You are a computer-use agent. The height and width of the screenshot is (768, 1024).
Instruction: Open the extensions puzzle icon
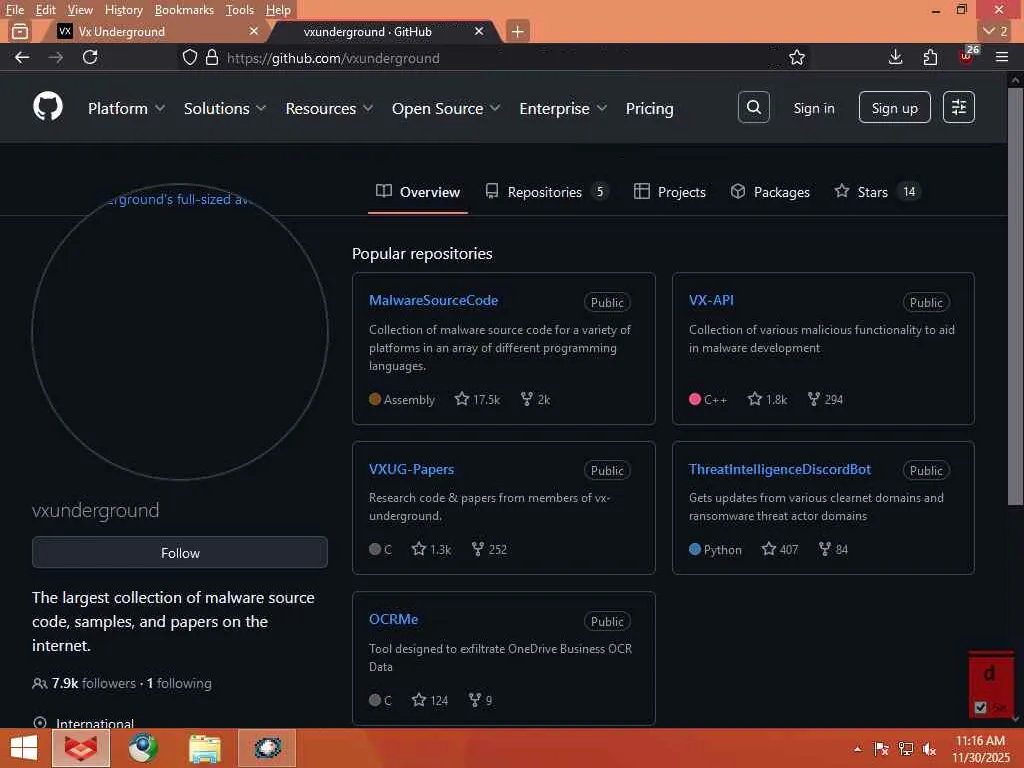tap(930, 57)
